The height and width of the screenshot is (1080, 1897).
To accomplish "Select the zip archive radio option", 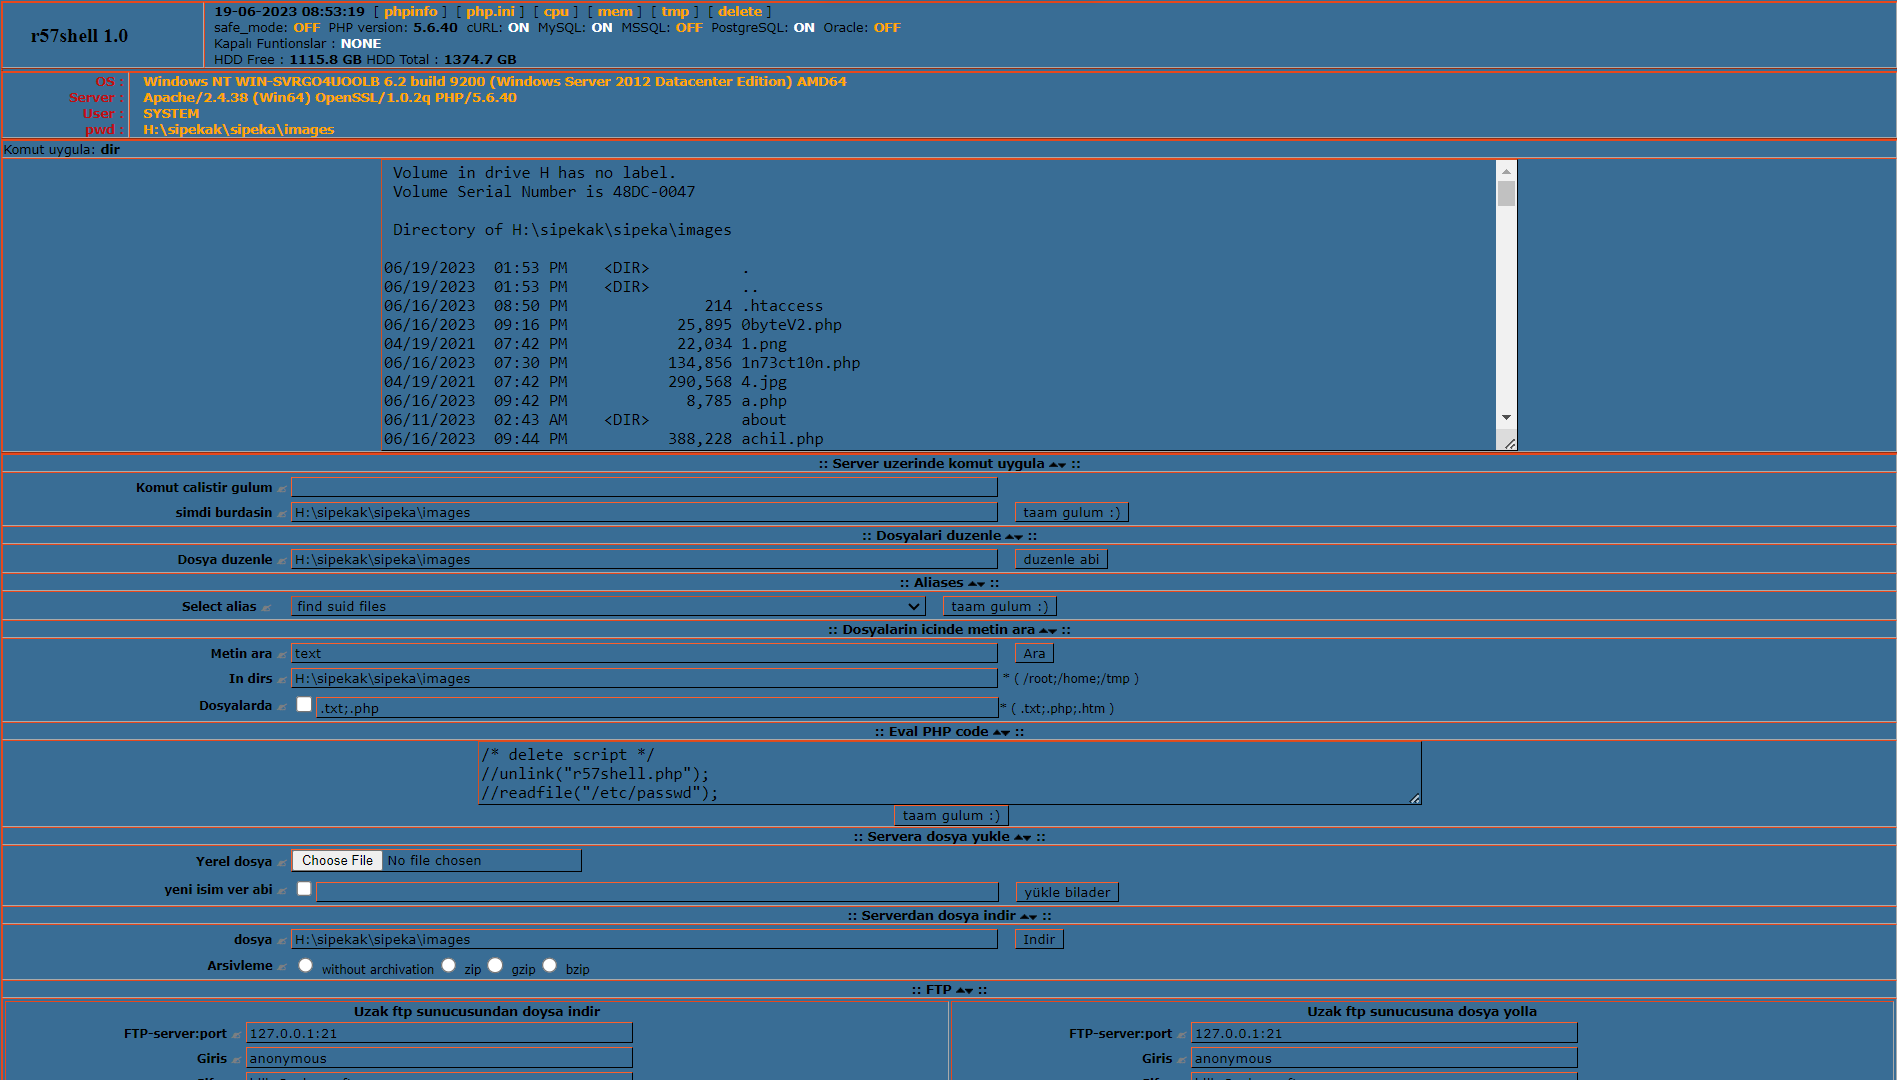I will [448, 965].
